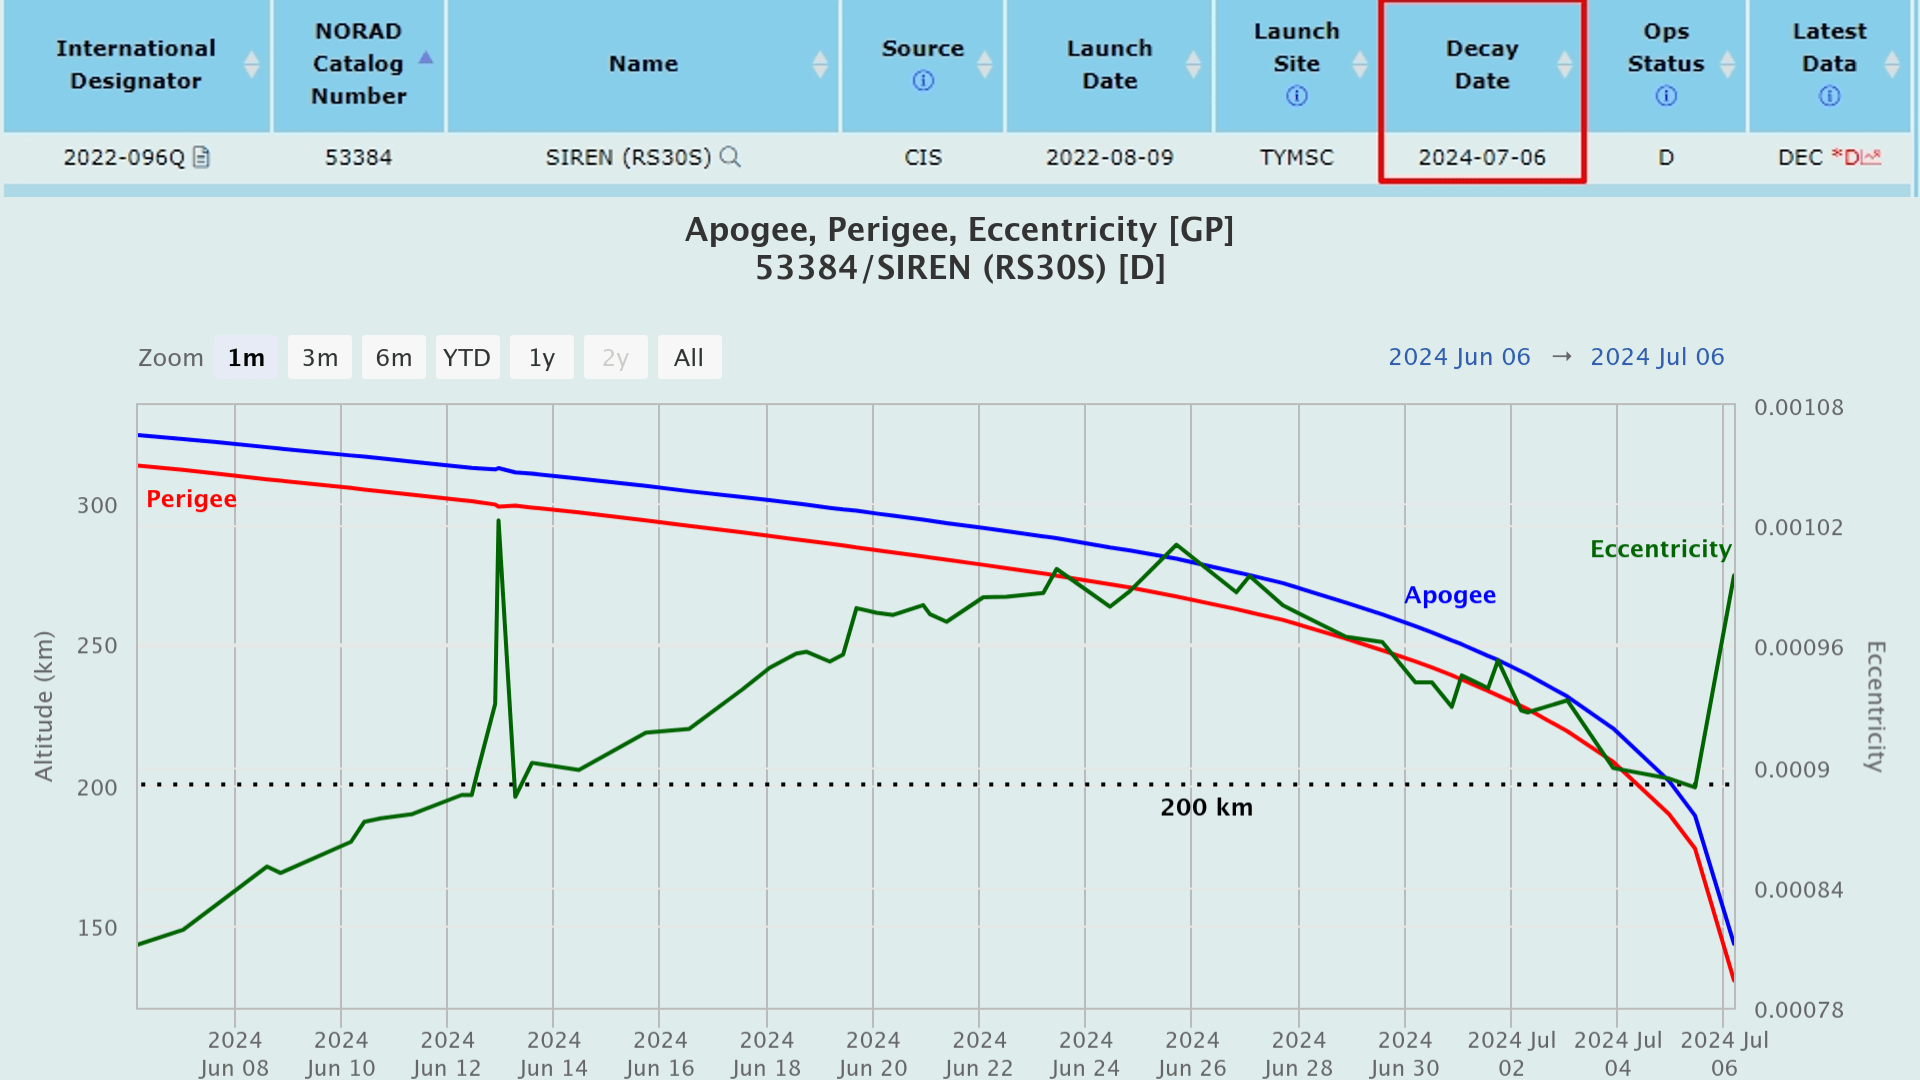Viewport: 1920px width, 1080px height.
Task: Open red chart icon in Latest Data cell
Action: [1871, 157]
